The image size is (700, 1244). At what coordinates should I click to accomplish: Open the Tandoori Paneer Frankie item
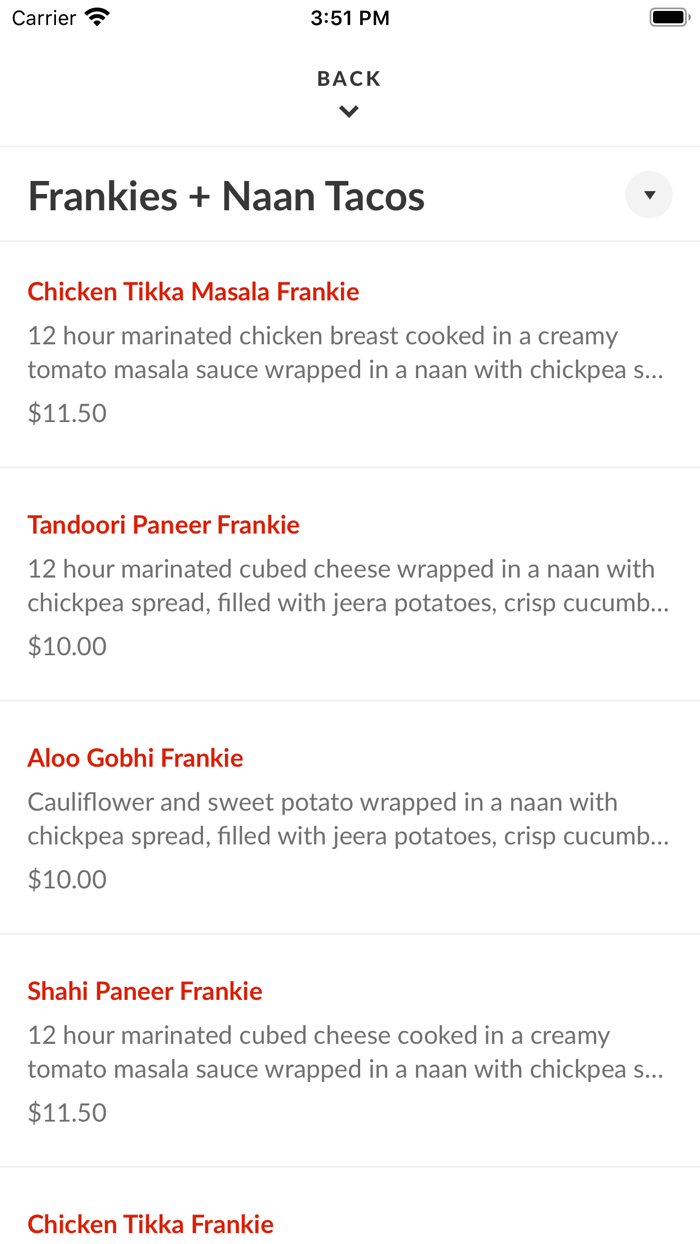pyautogui.click(x=164, y=524)
